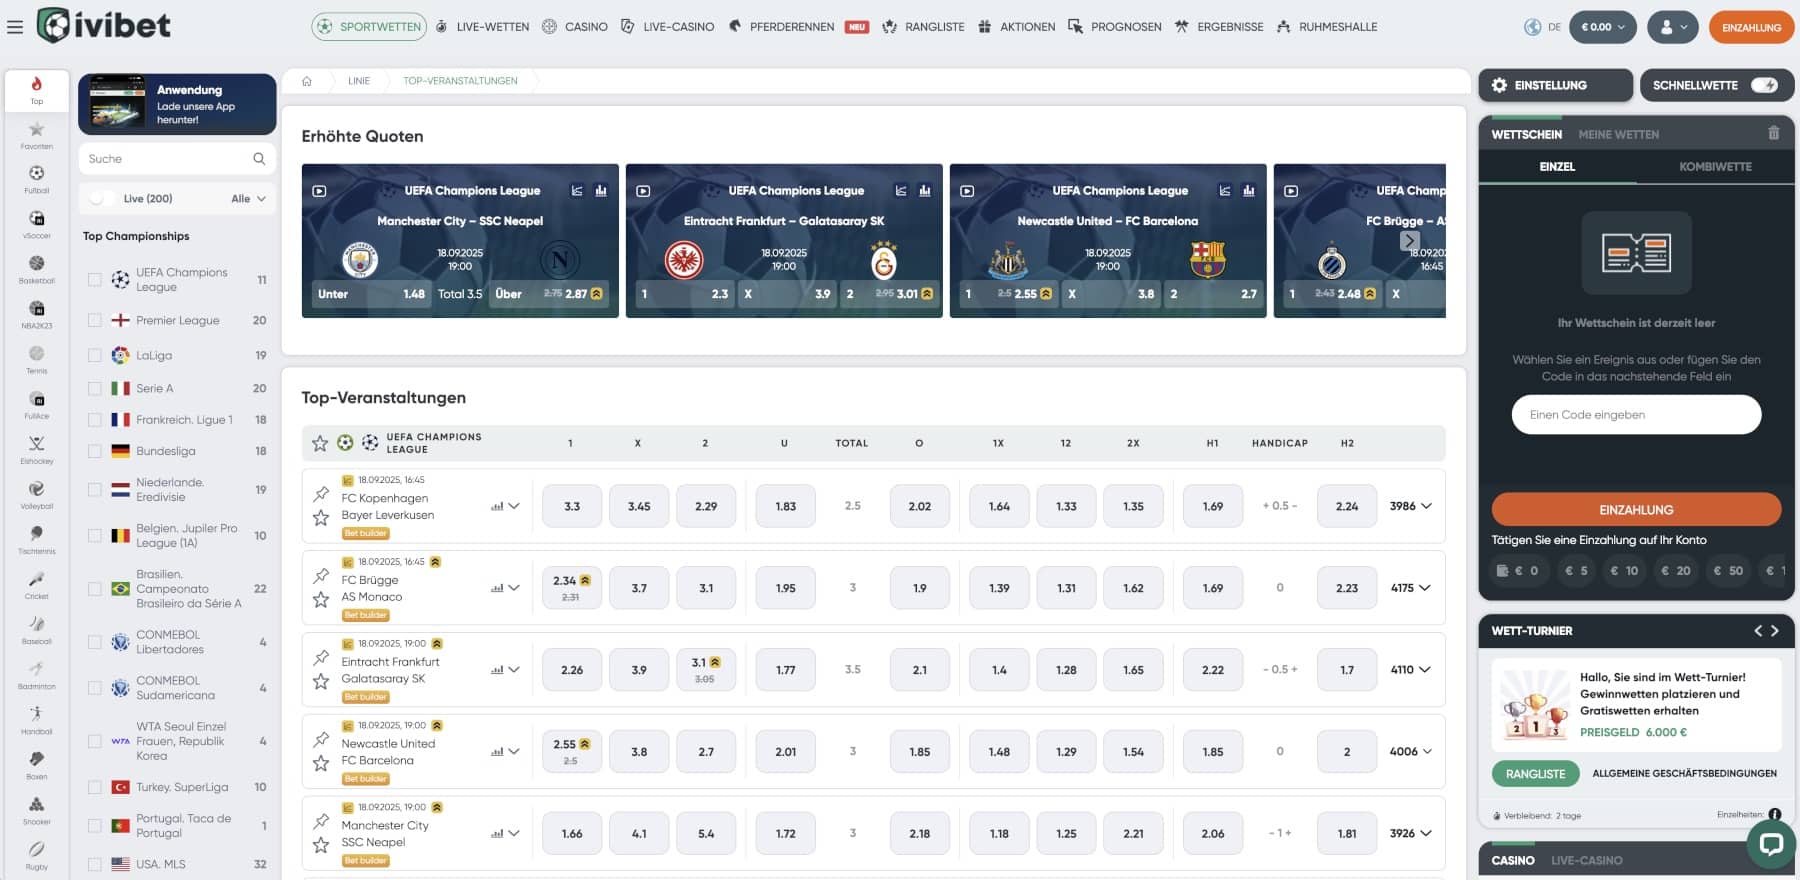Open the user account dropdown
This screenshot has width=1800, height=880.
pos(1673,27)
